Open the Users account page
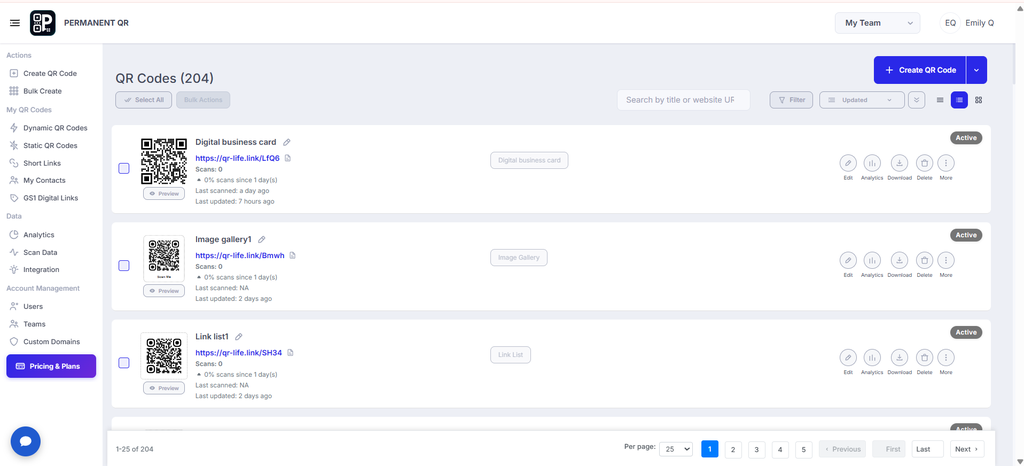Screen dimensions: 1024x466 coord(26,306)
